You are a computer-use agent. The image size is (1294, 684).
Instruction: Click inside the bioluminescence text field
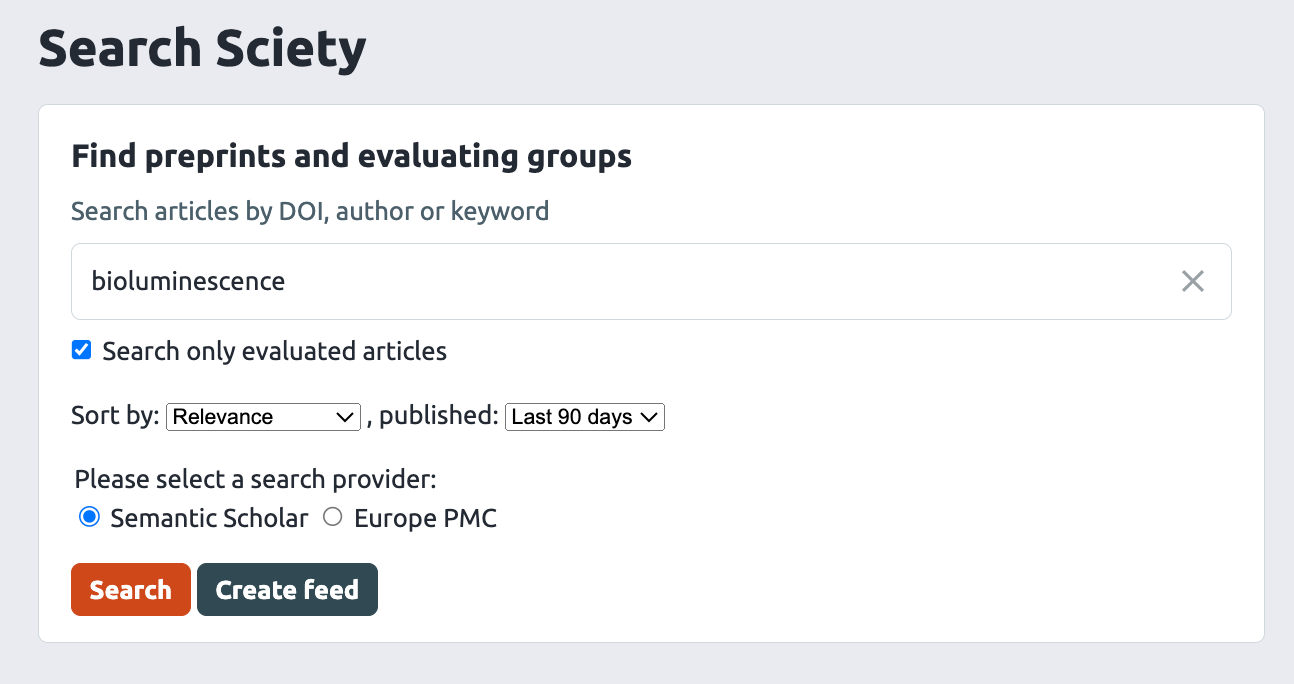tap(400, 281)
